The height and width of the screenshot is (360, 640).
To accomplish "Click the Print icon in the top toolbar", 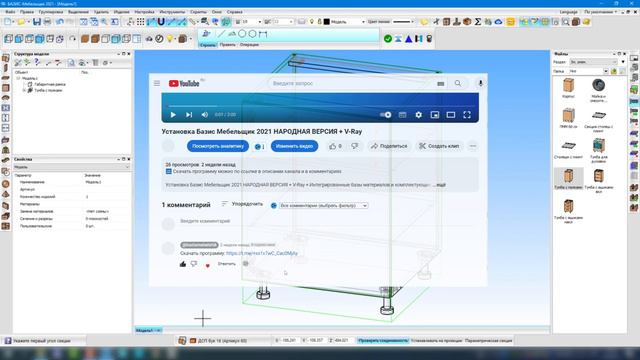I will (47, 22).
